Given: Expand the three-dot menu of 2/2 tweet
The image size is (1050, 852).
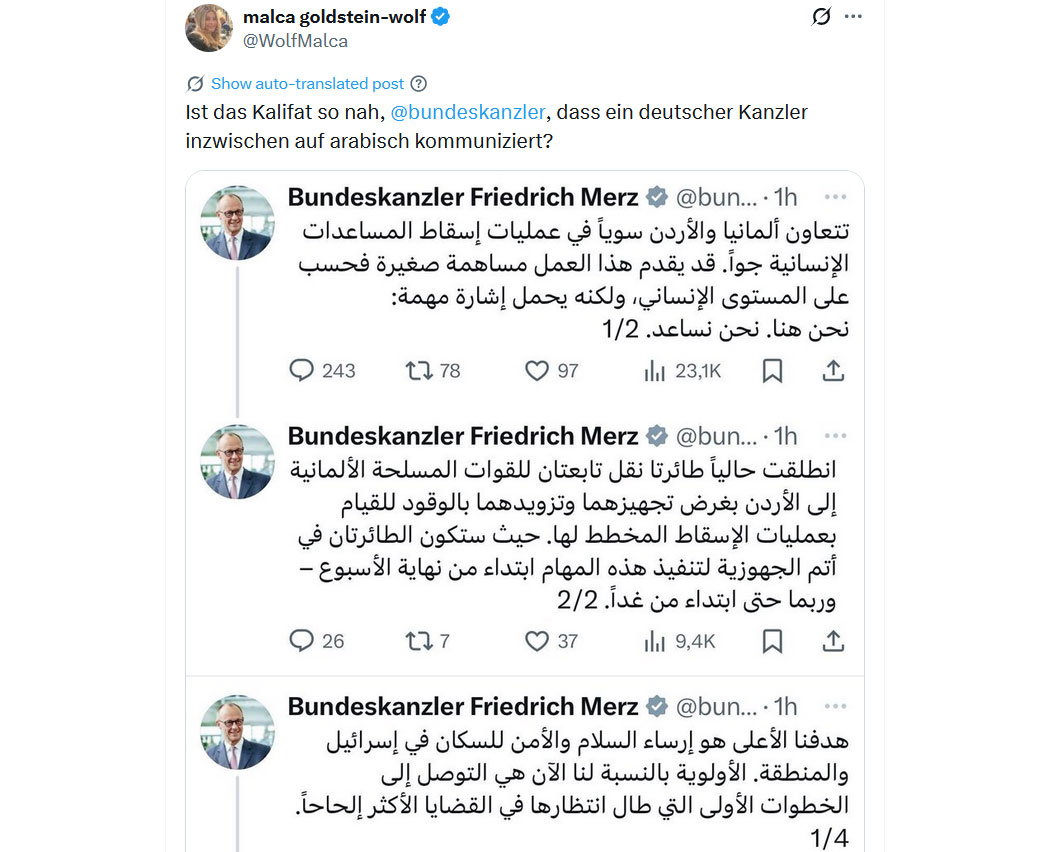Looking at the screenshot, I should click(x=836, y=436).
